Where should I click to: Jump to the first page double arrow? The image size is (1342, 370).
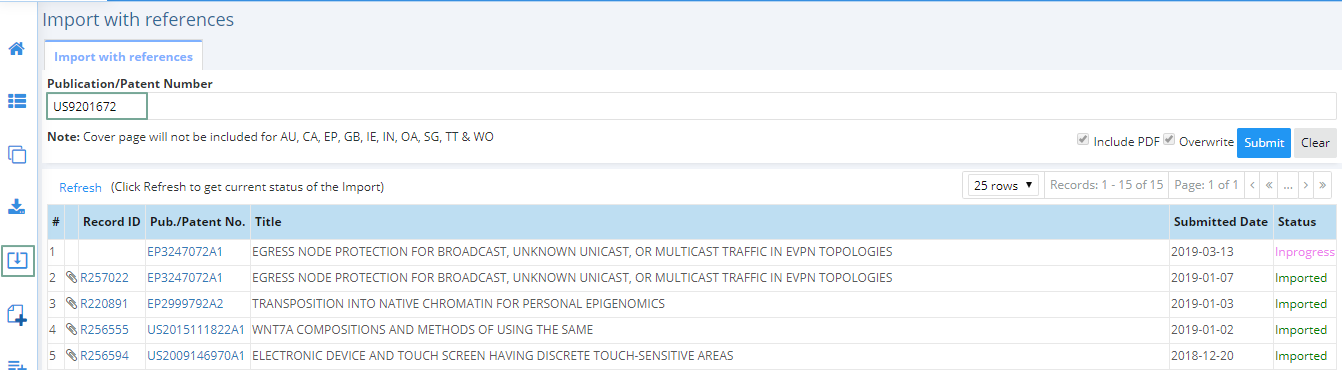[1268, 185]
